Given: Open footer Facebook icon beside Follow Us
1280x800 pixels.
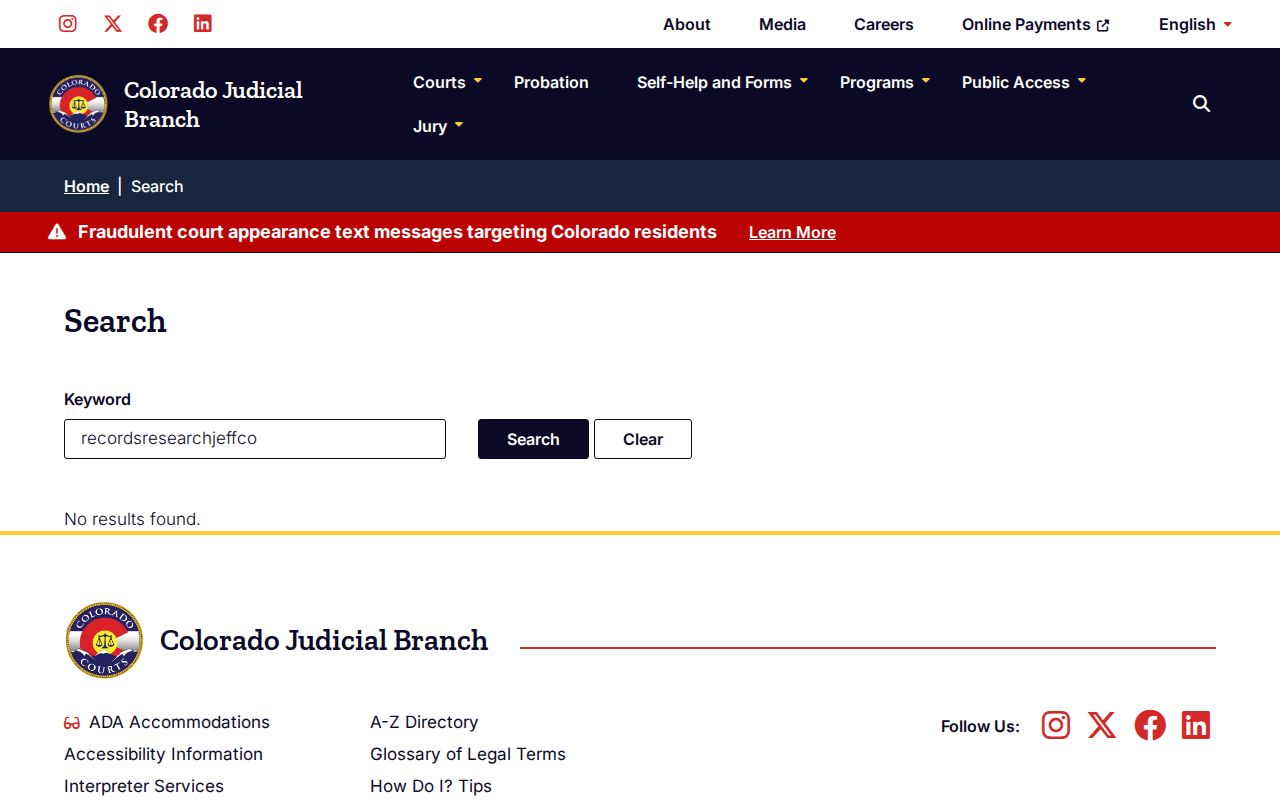Looking at the screenshot, I should point(1150,725).
